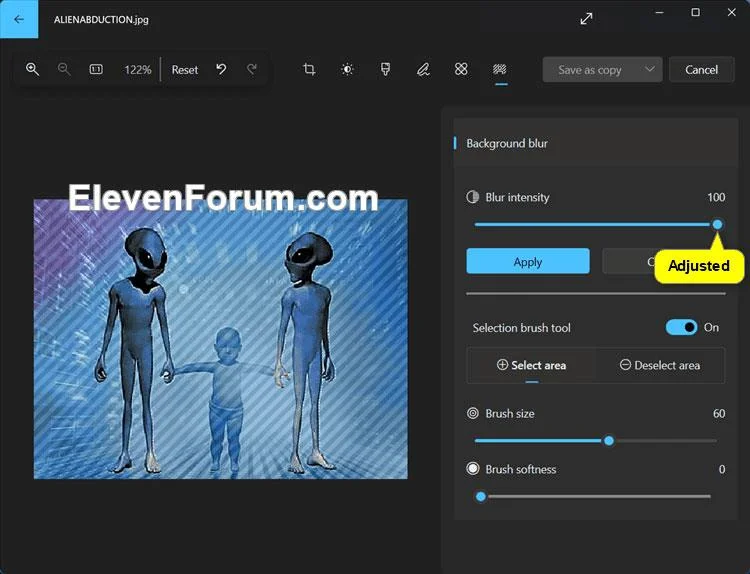Click the Brush softness value 0
Image resolution: width=750 pixels, height=574 pixels.
point(722,469)
